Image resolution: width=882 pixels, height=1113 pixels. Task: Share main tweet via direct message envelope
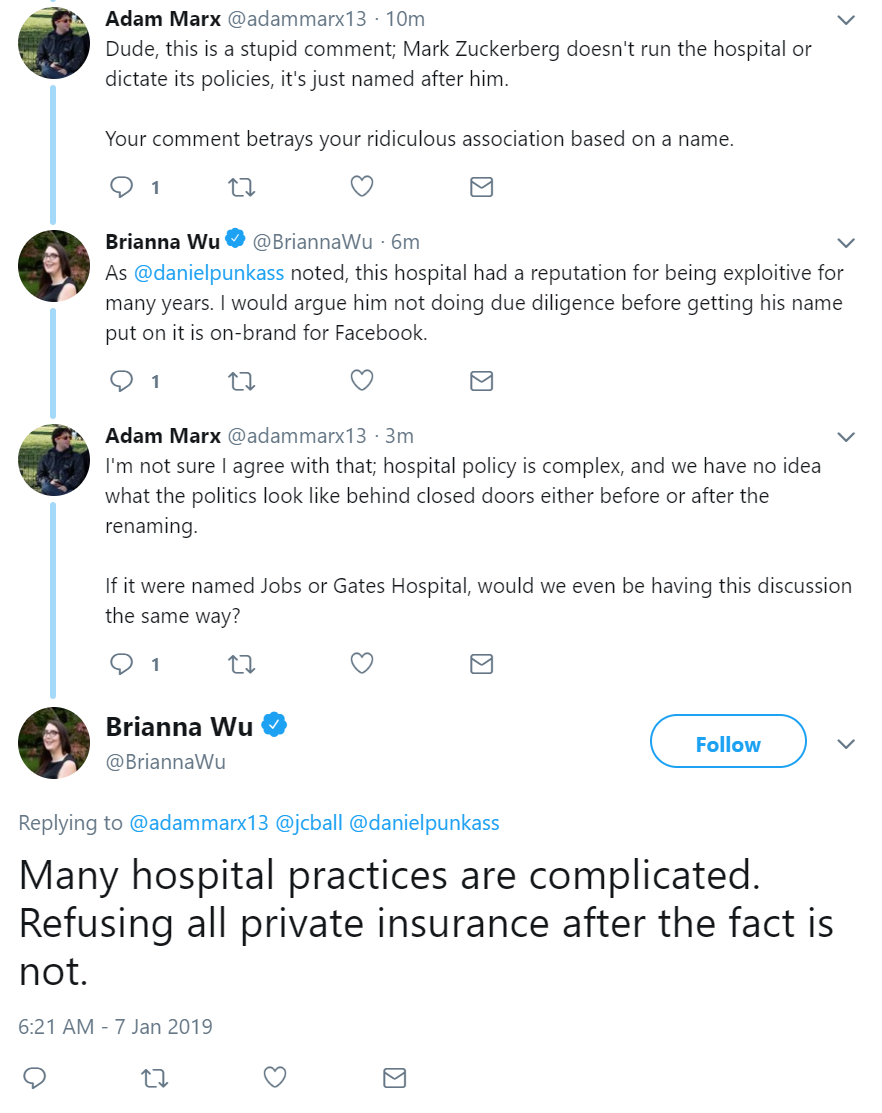[395, 1078]
